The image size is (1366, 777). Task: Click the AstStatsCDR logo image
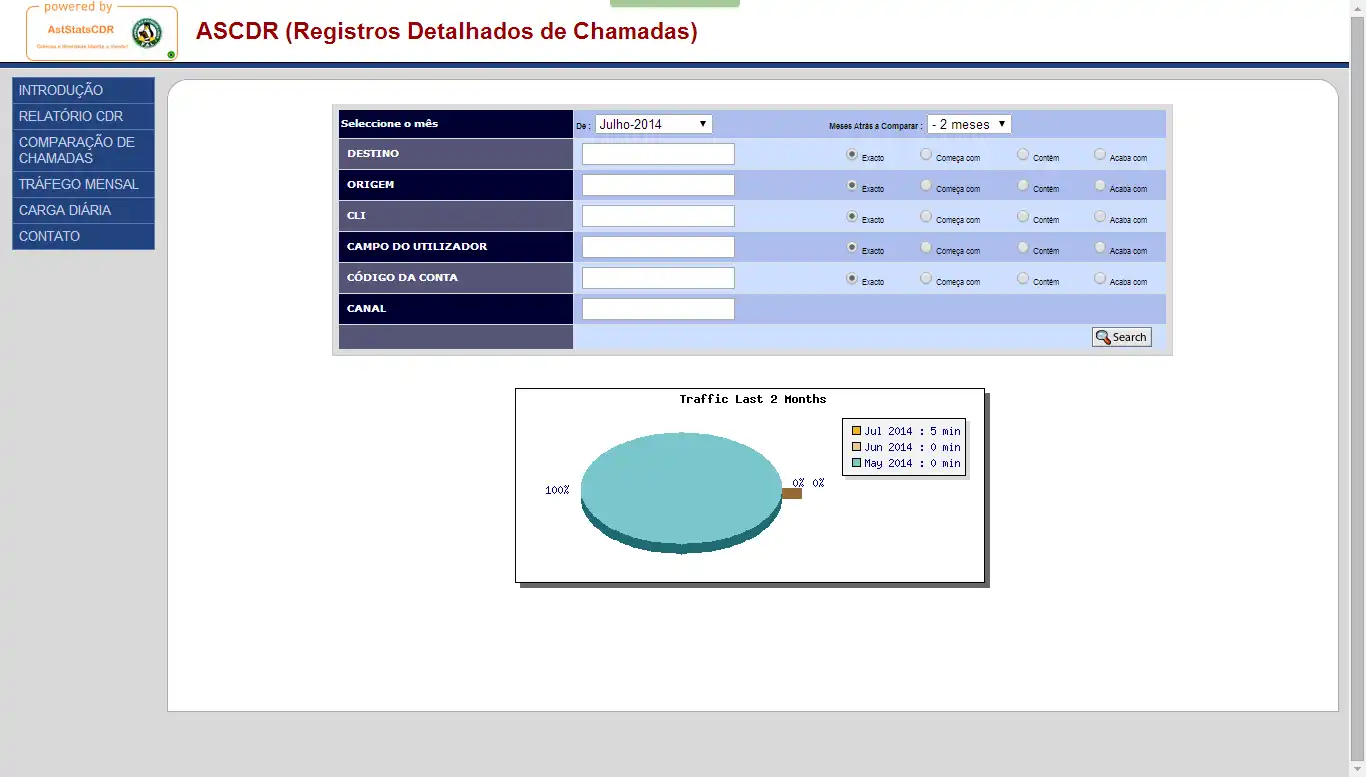coord(102,31)
